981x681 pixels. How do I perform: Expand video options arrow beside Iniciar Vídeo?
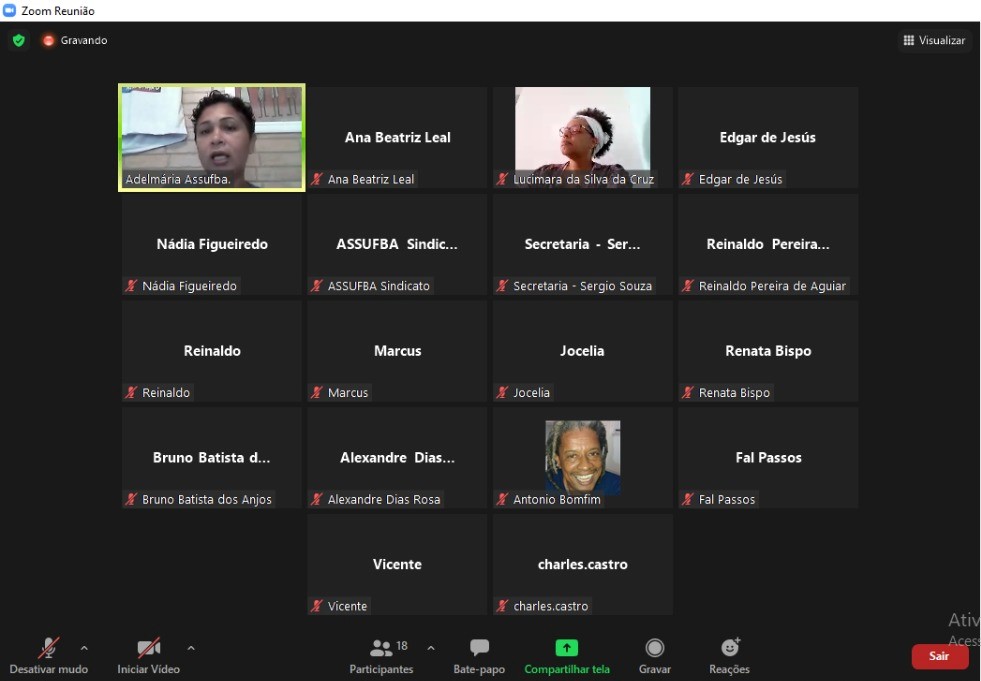coord(191,648)
